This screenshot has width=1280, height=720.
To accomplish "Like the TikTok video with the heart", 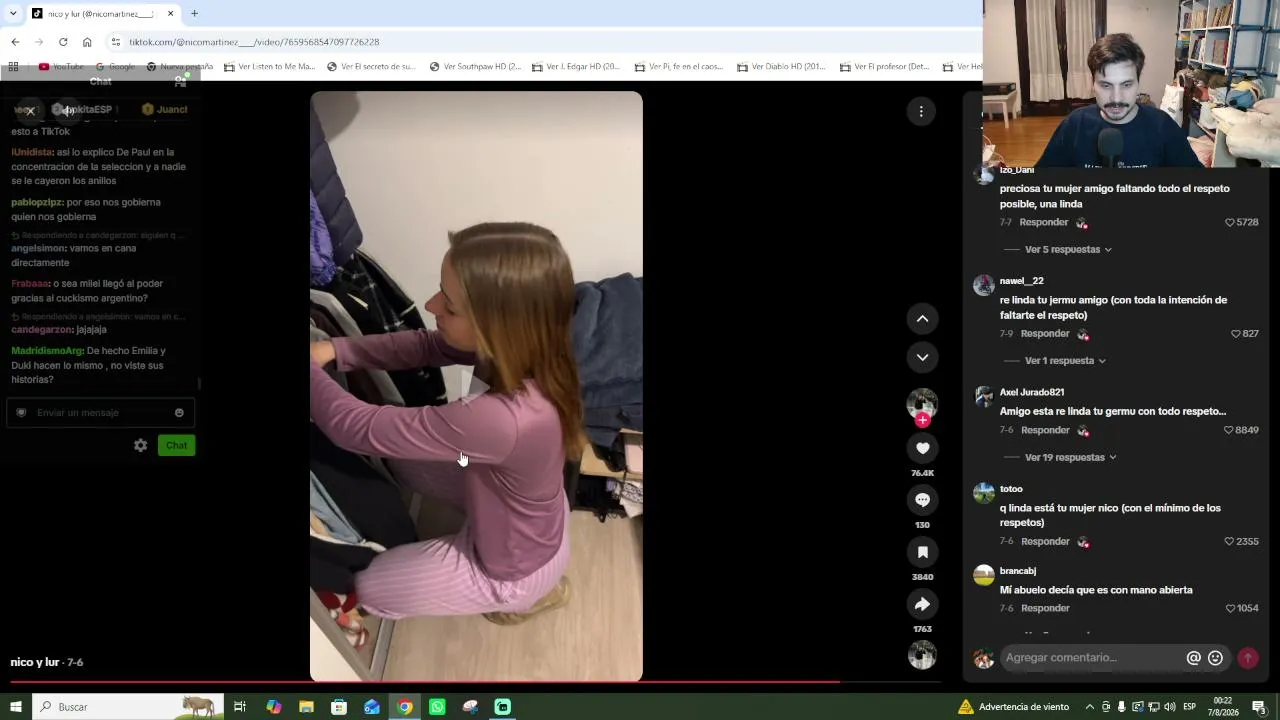I will coord(922,448).
